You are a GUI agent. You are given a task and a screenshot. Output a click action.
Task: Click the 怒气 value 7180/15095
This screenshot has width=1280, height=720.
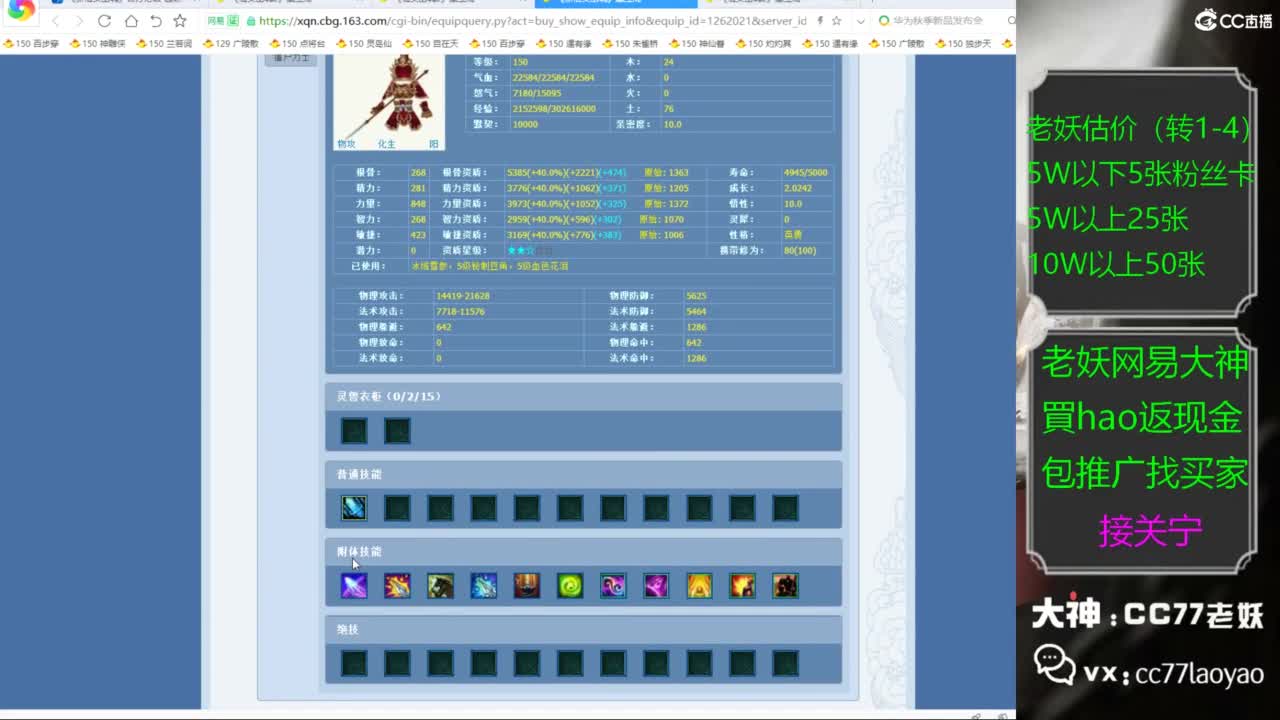click(x=536, y=93)
